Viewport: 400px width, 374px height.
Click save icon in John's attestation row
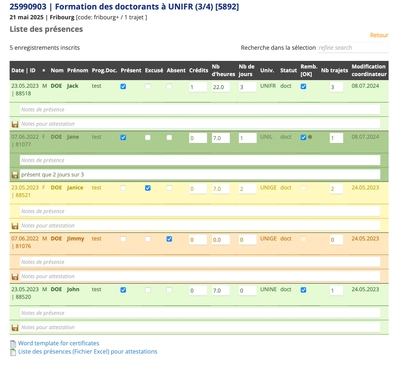tap(15, 328)
